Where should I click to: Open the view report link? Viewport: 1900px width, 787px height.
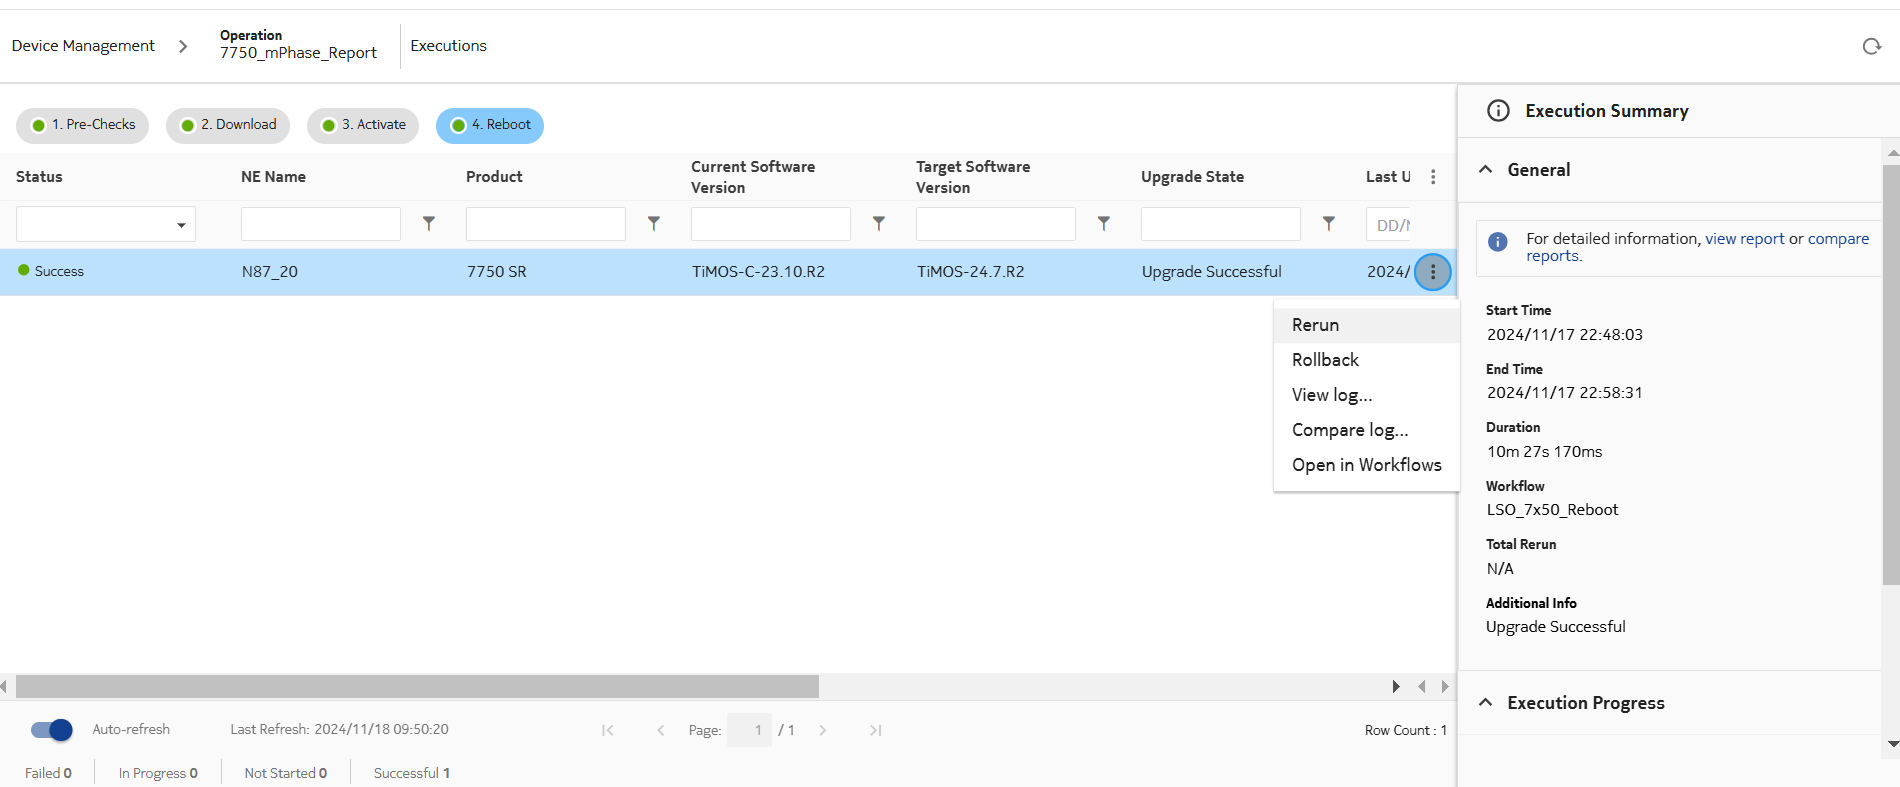pyautogui.click(x=1744, y=239)
